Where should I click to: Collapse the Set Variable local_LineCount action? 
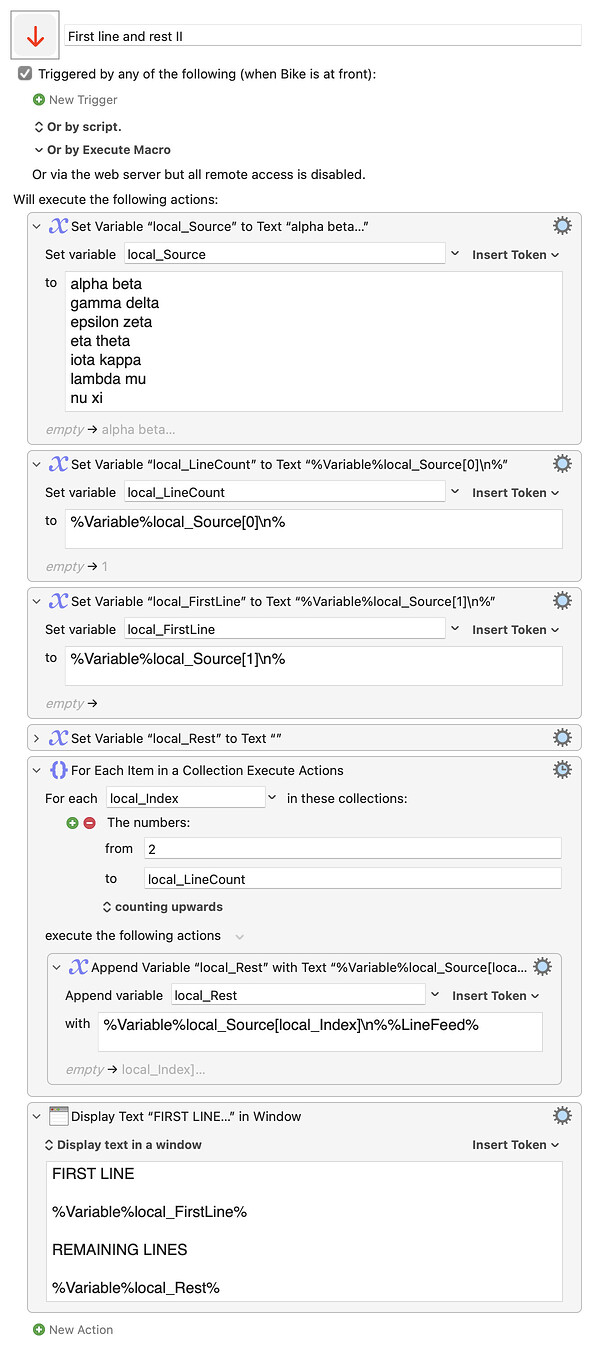[37, 464]
